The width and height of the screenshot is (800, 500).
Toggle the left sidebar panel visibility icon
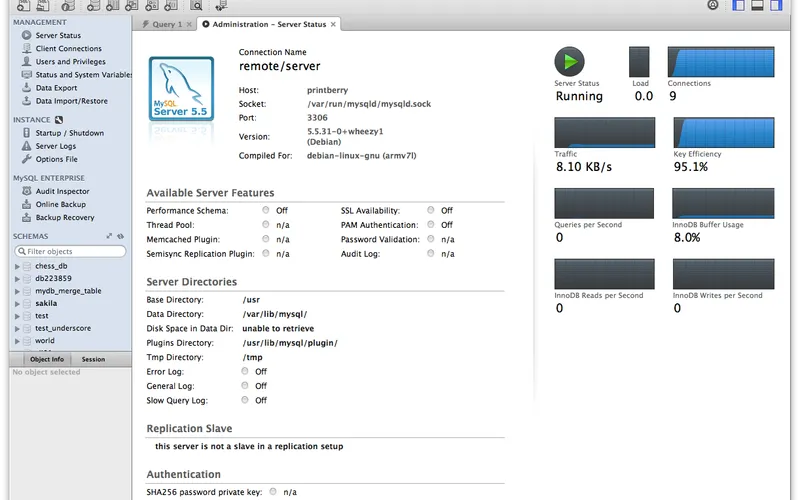pyautogui.click(x=738, y=6)
